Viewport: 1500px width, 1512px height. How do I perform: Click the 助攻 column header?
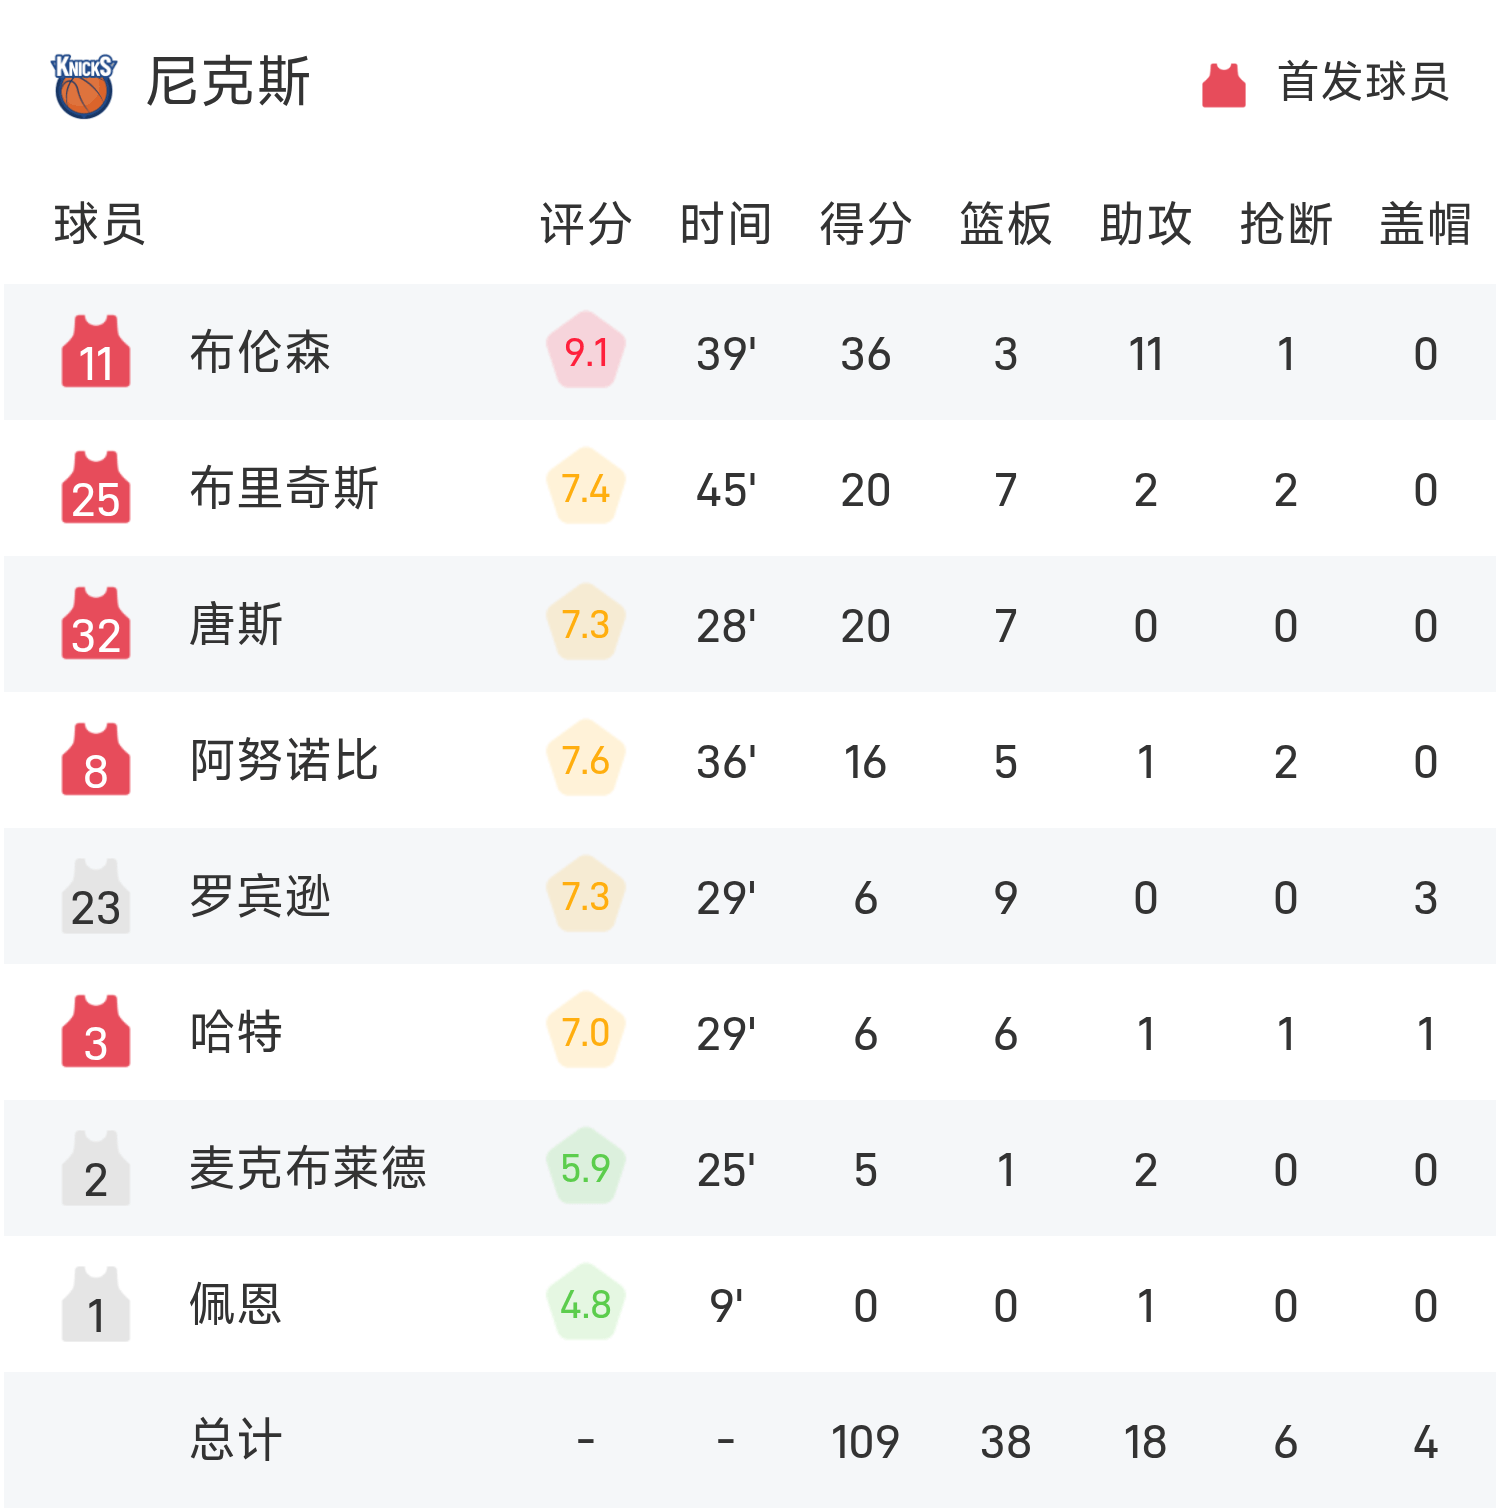(x=1146, y=224)
